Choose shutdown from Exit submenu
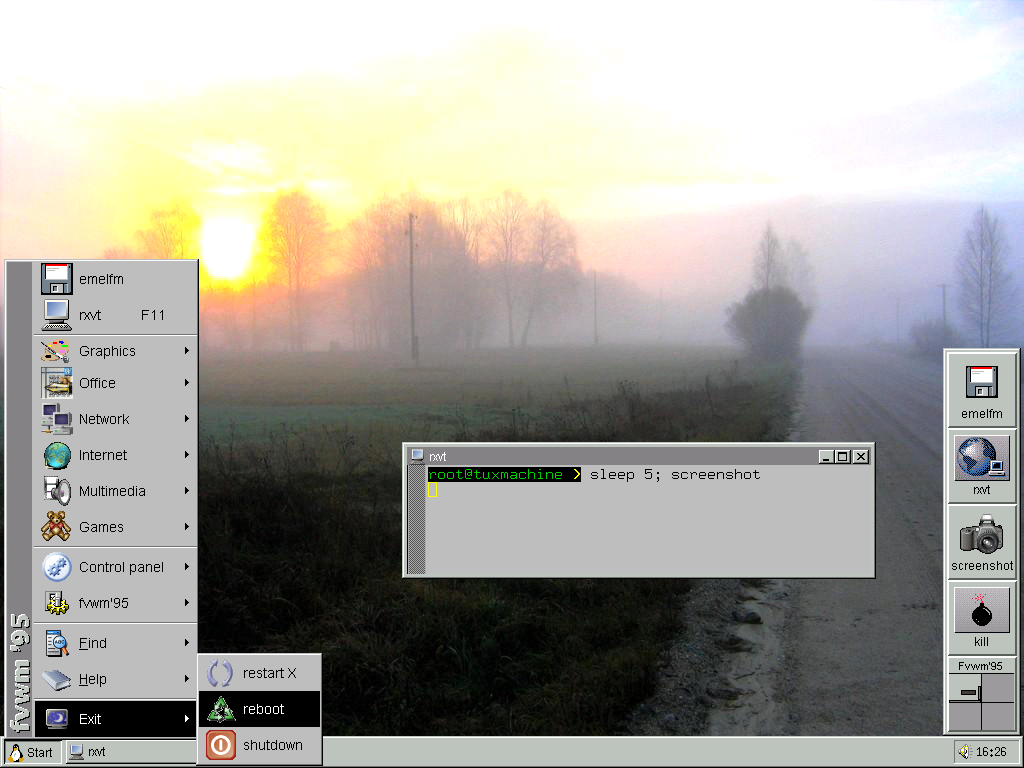 point(259,745)
